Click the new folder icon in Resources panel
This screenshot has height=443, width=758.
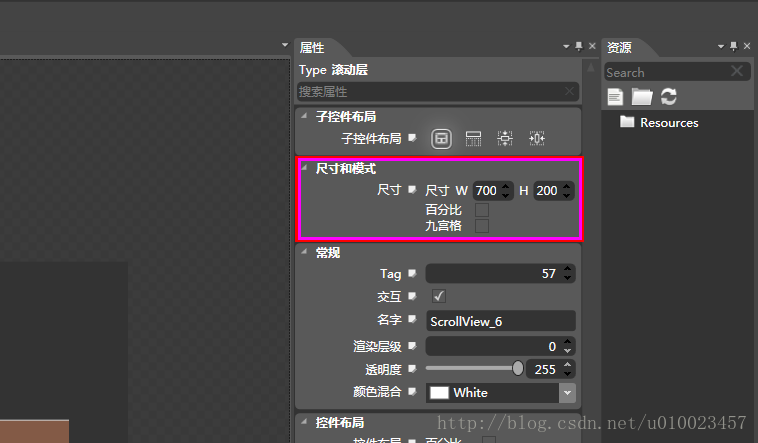[x=642, y=97]
